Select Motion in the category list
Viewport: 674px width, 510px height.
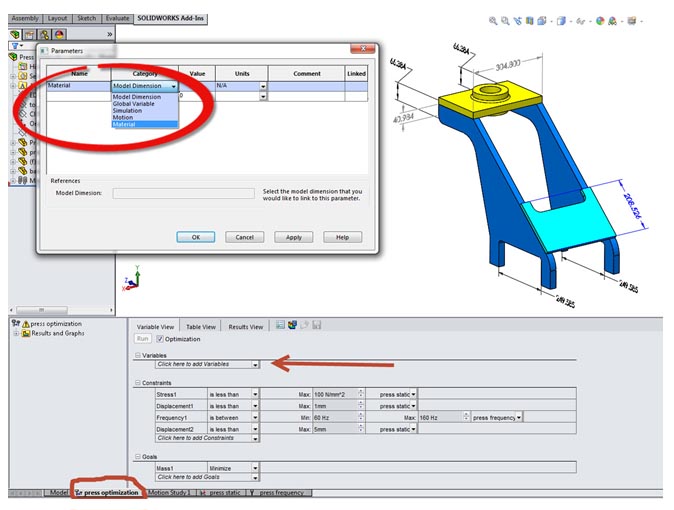(x=144, y=117)
